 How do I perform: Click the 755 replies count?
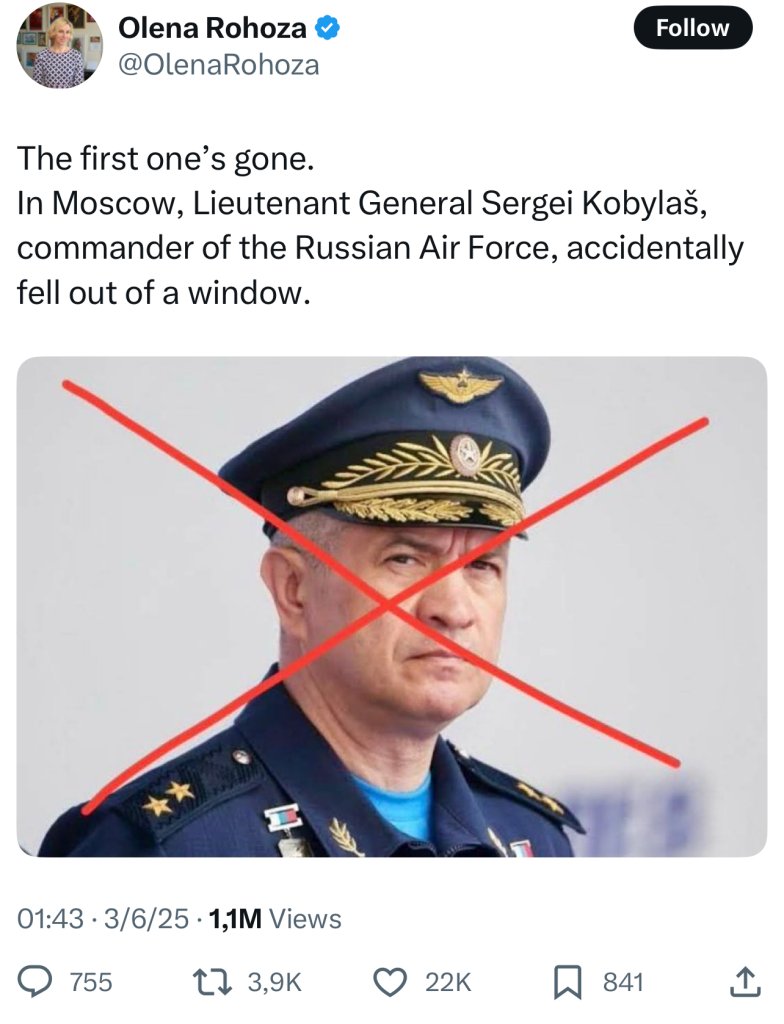pyautogui.click(x=91, y=982)
